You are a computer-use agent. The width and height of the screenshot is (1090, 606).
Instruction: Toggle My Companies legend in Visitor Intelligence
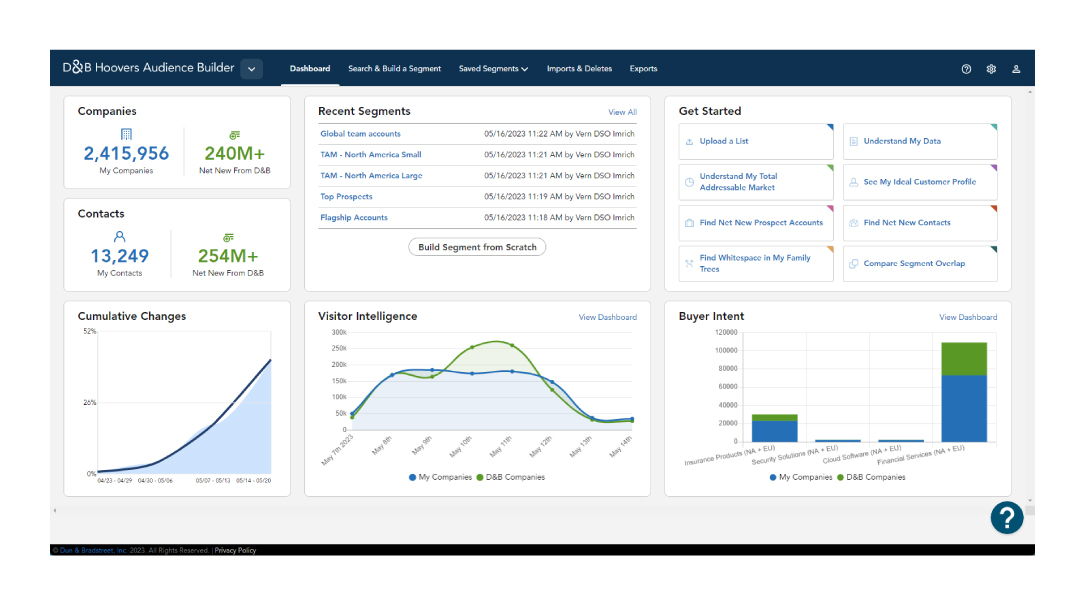coord(441,477)
